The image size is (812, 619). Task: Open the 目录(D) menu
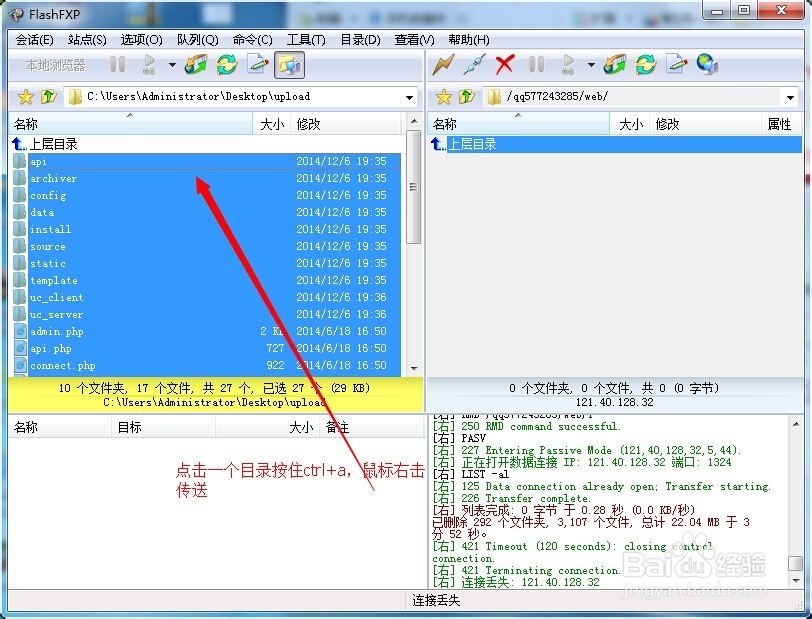pos(360,40)
